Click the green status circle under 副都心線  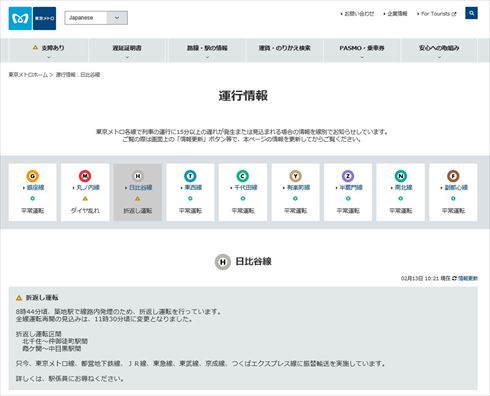(x=453, y=198)
